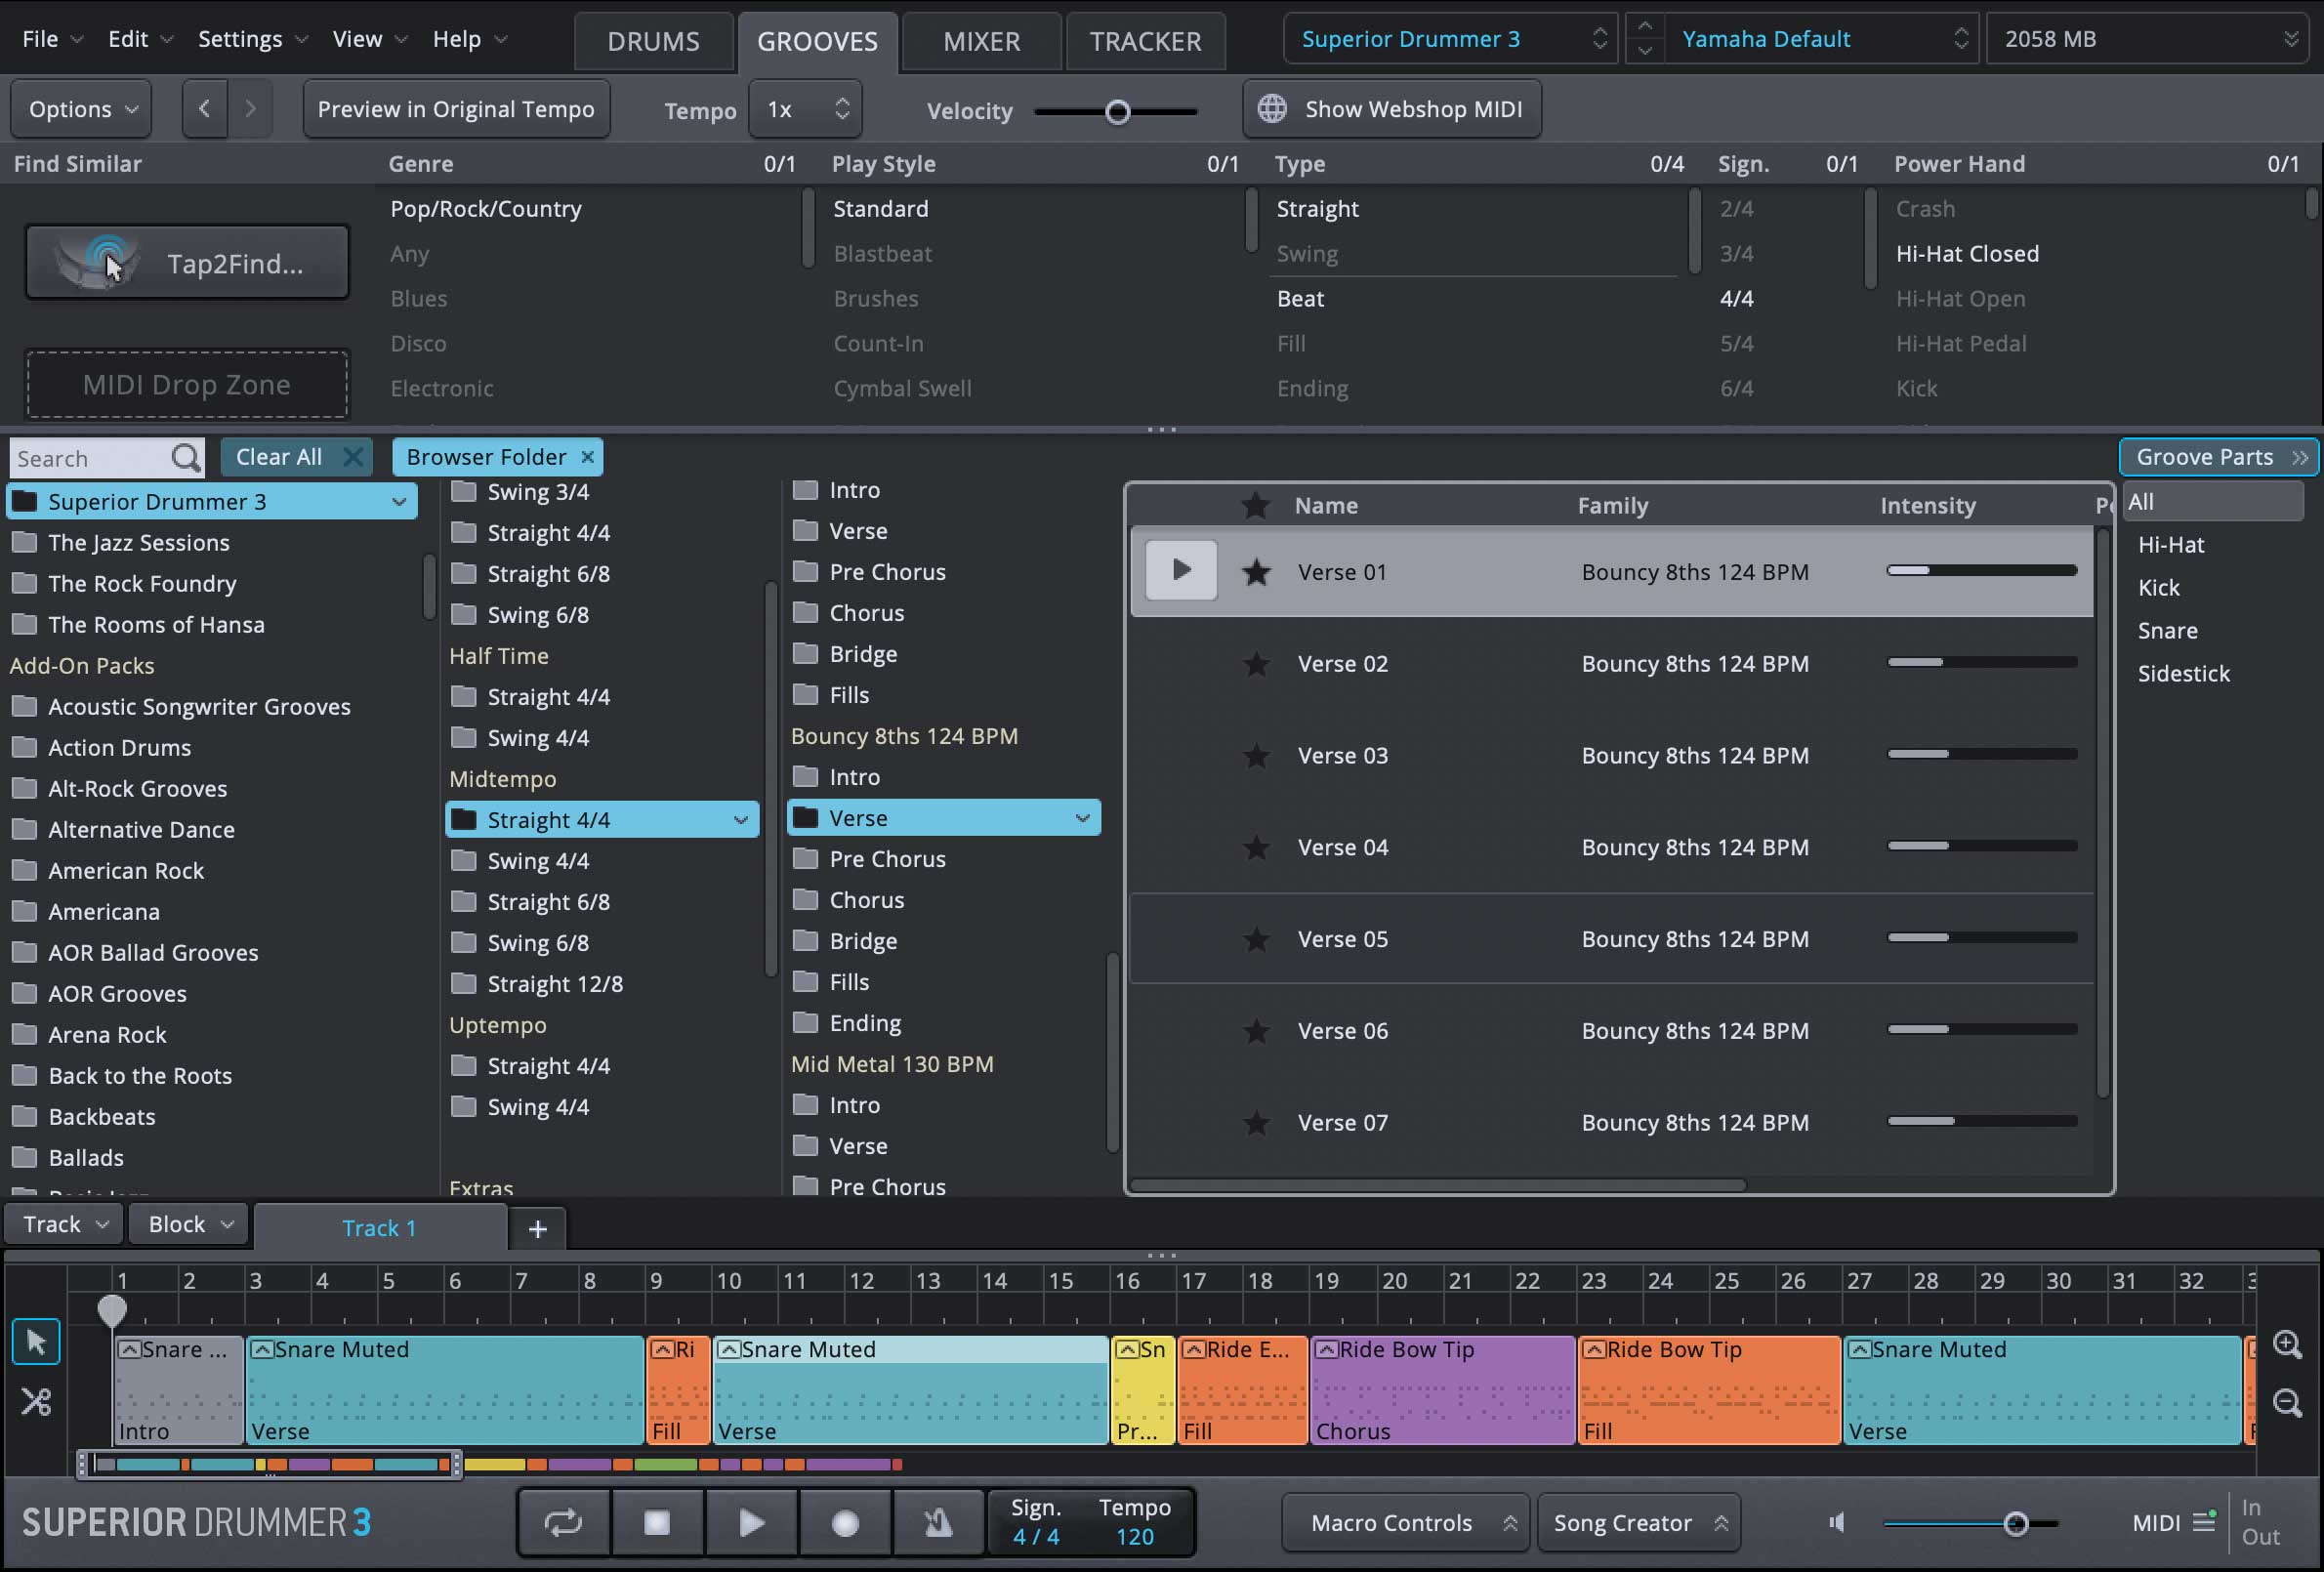Open the Options dropdown
2324x1572 pixels.
82,109
